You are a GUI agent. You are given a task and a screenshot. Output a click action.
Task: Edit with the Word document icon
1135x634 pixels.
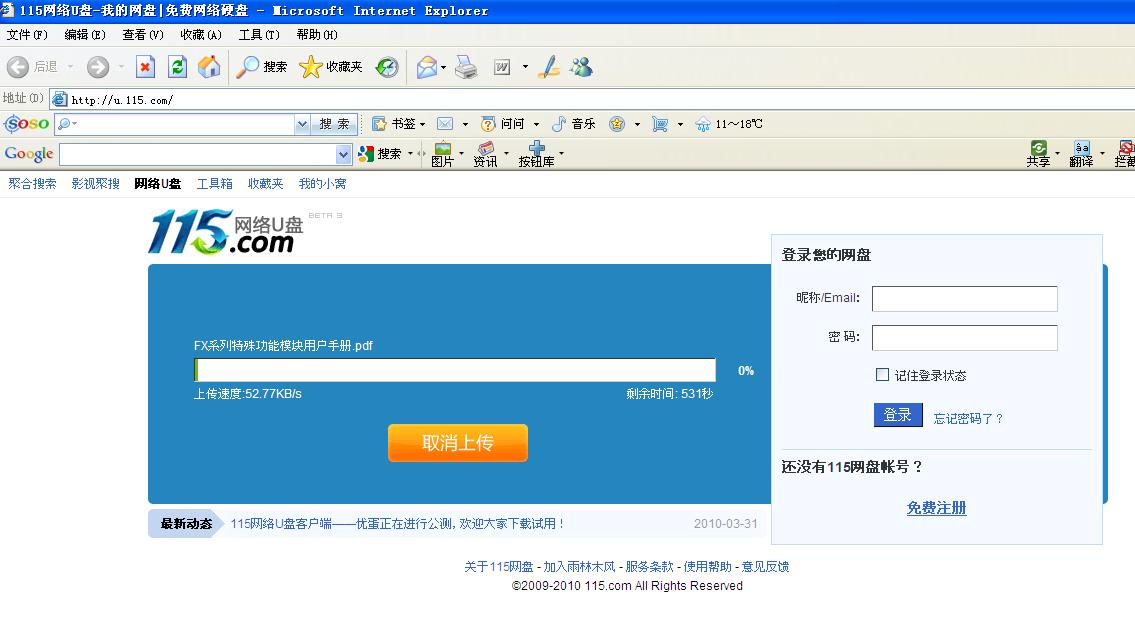click(502, 67)
